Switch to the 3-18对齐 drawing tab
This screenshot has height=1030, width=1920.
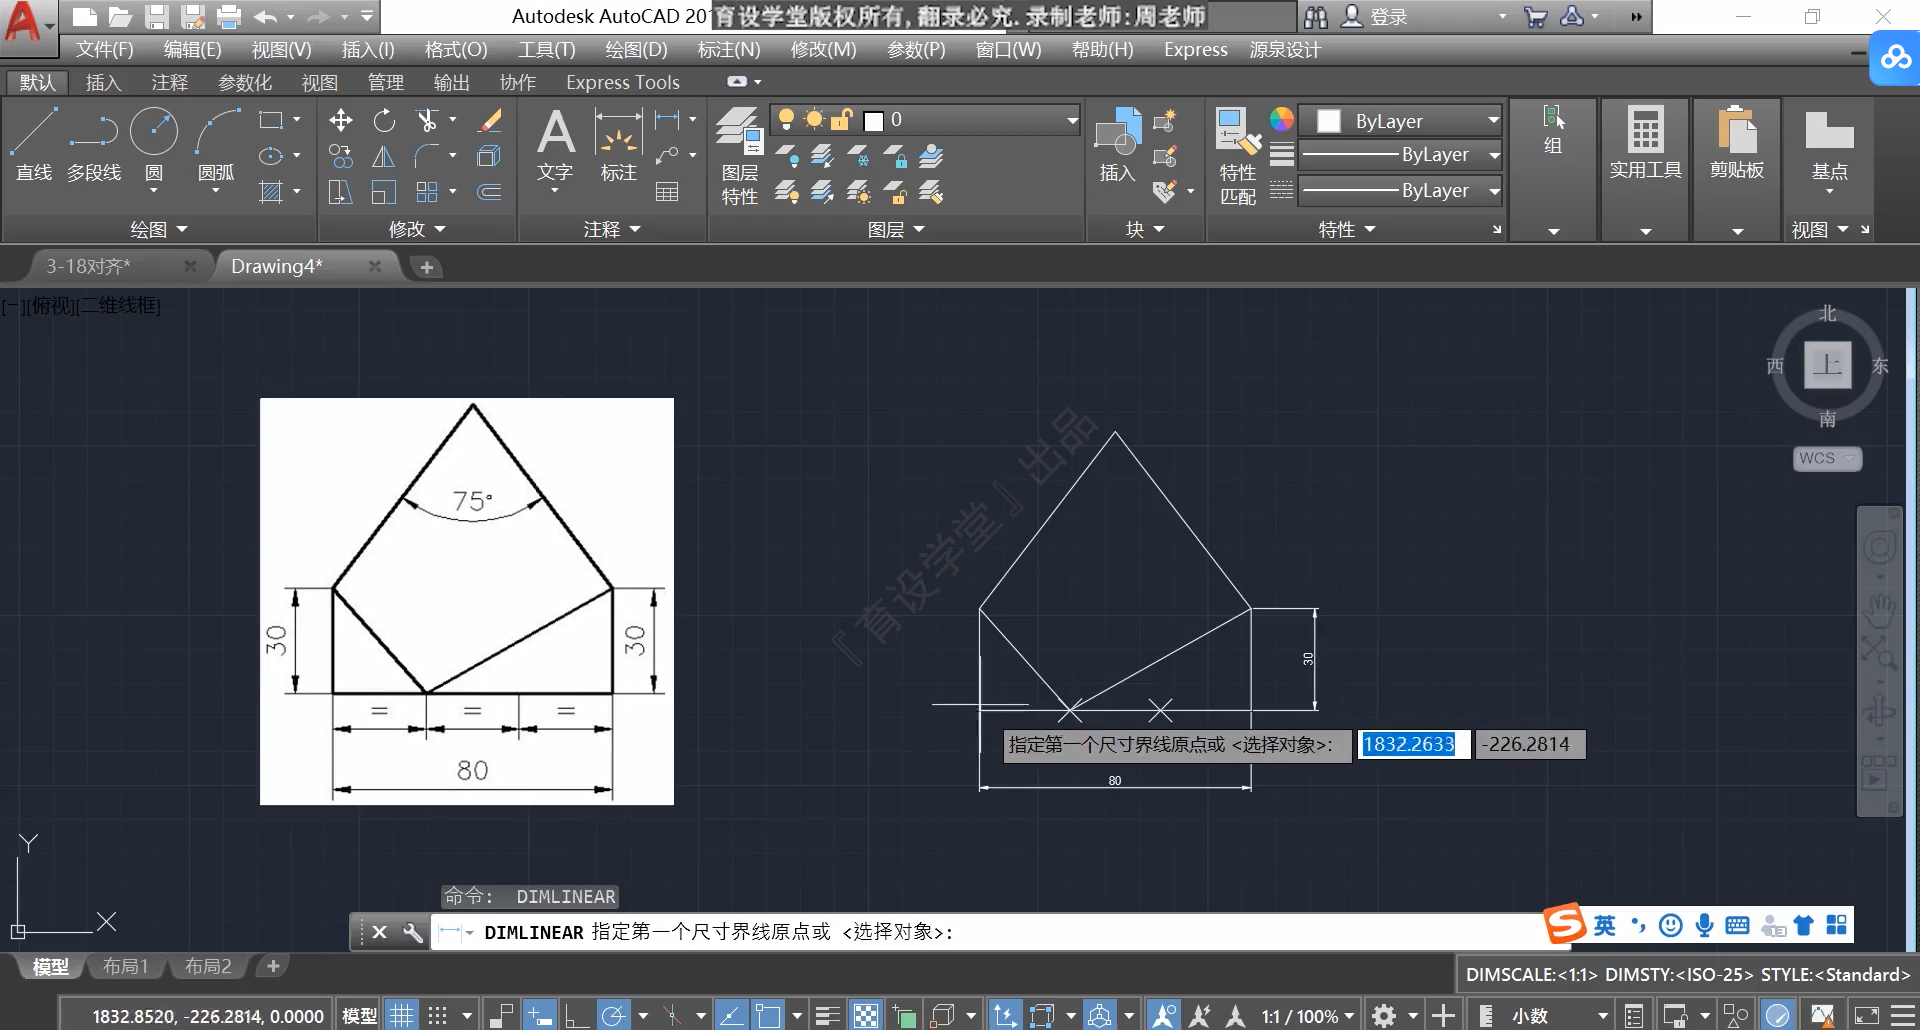pos(88,266)
